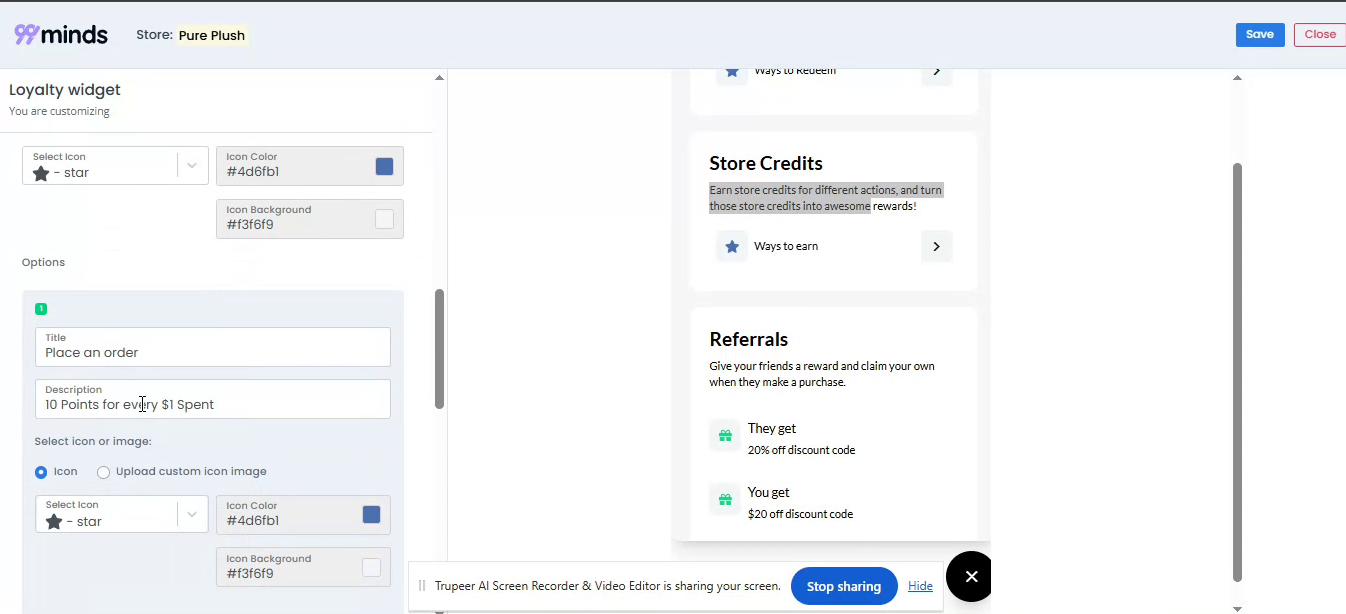The height and width of the screenshot is (614, 1346).
Task: Click the Pure Plush store name
Action: click(x=212, y=35)
